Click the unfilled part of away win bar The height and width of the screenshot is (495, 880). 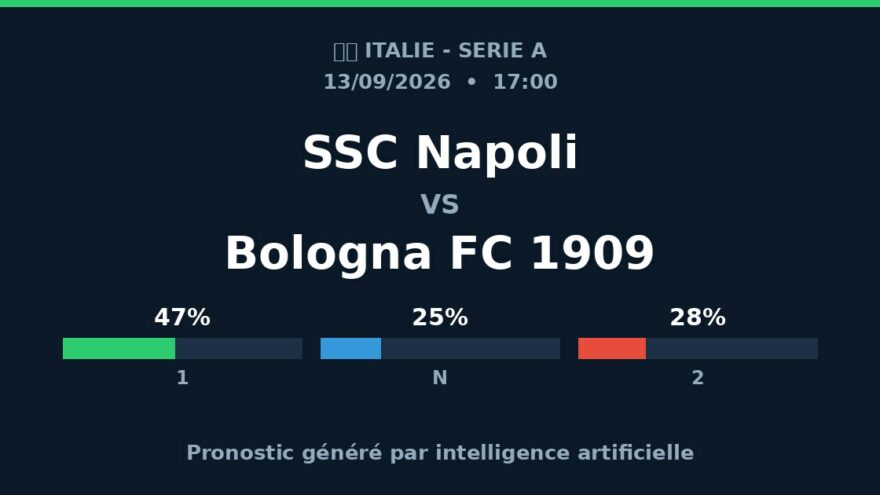click(732, 349)
